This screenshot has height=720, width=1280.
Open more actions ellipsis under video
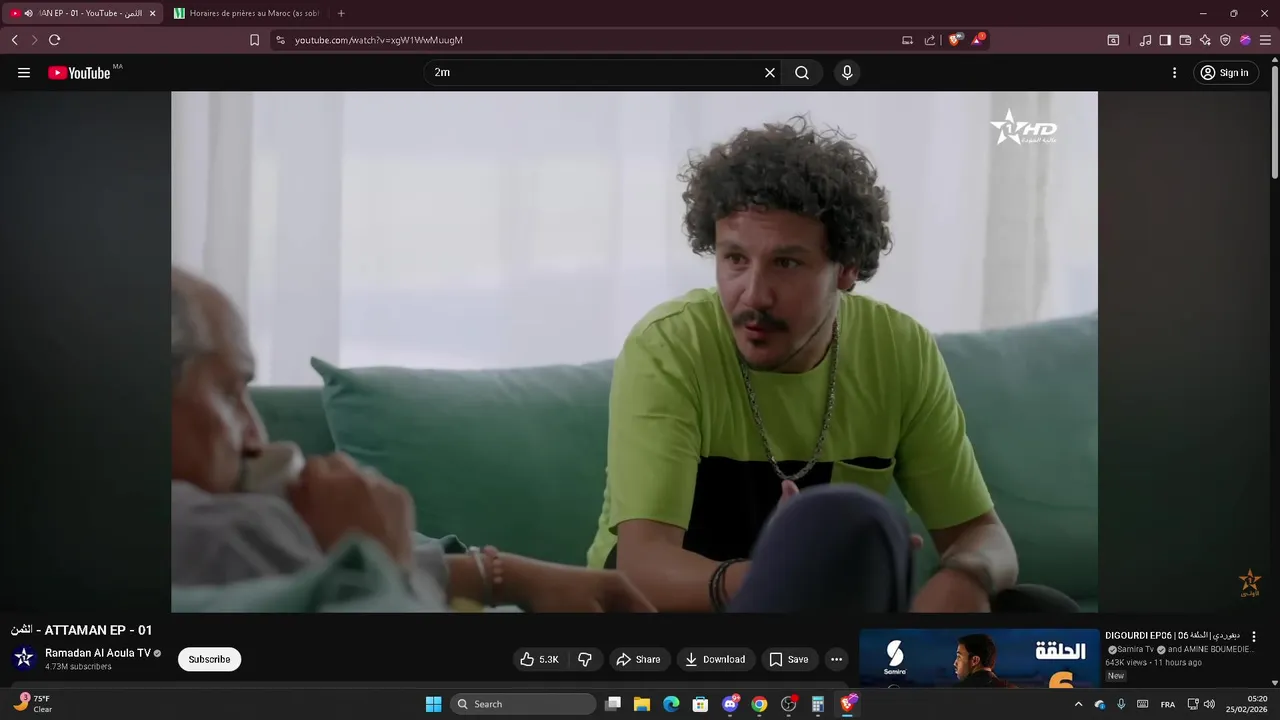(836, 659)
